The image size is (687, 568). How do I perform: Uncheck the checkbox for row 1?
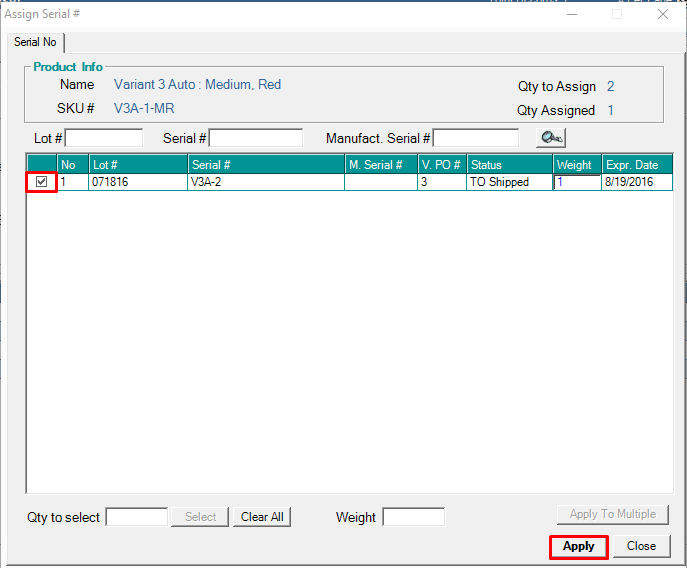41,182
